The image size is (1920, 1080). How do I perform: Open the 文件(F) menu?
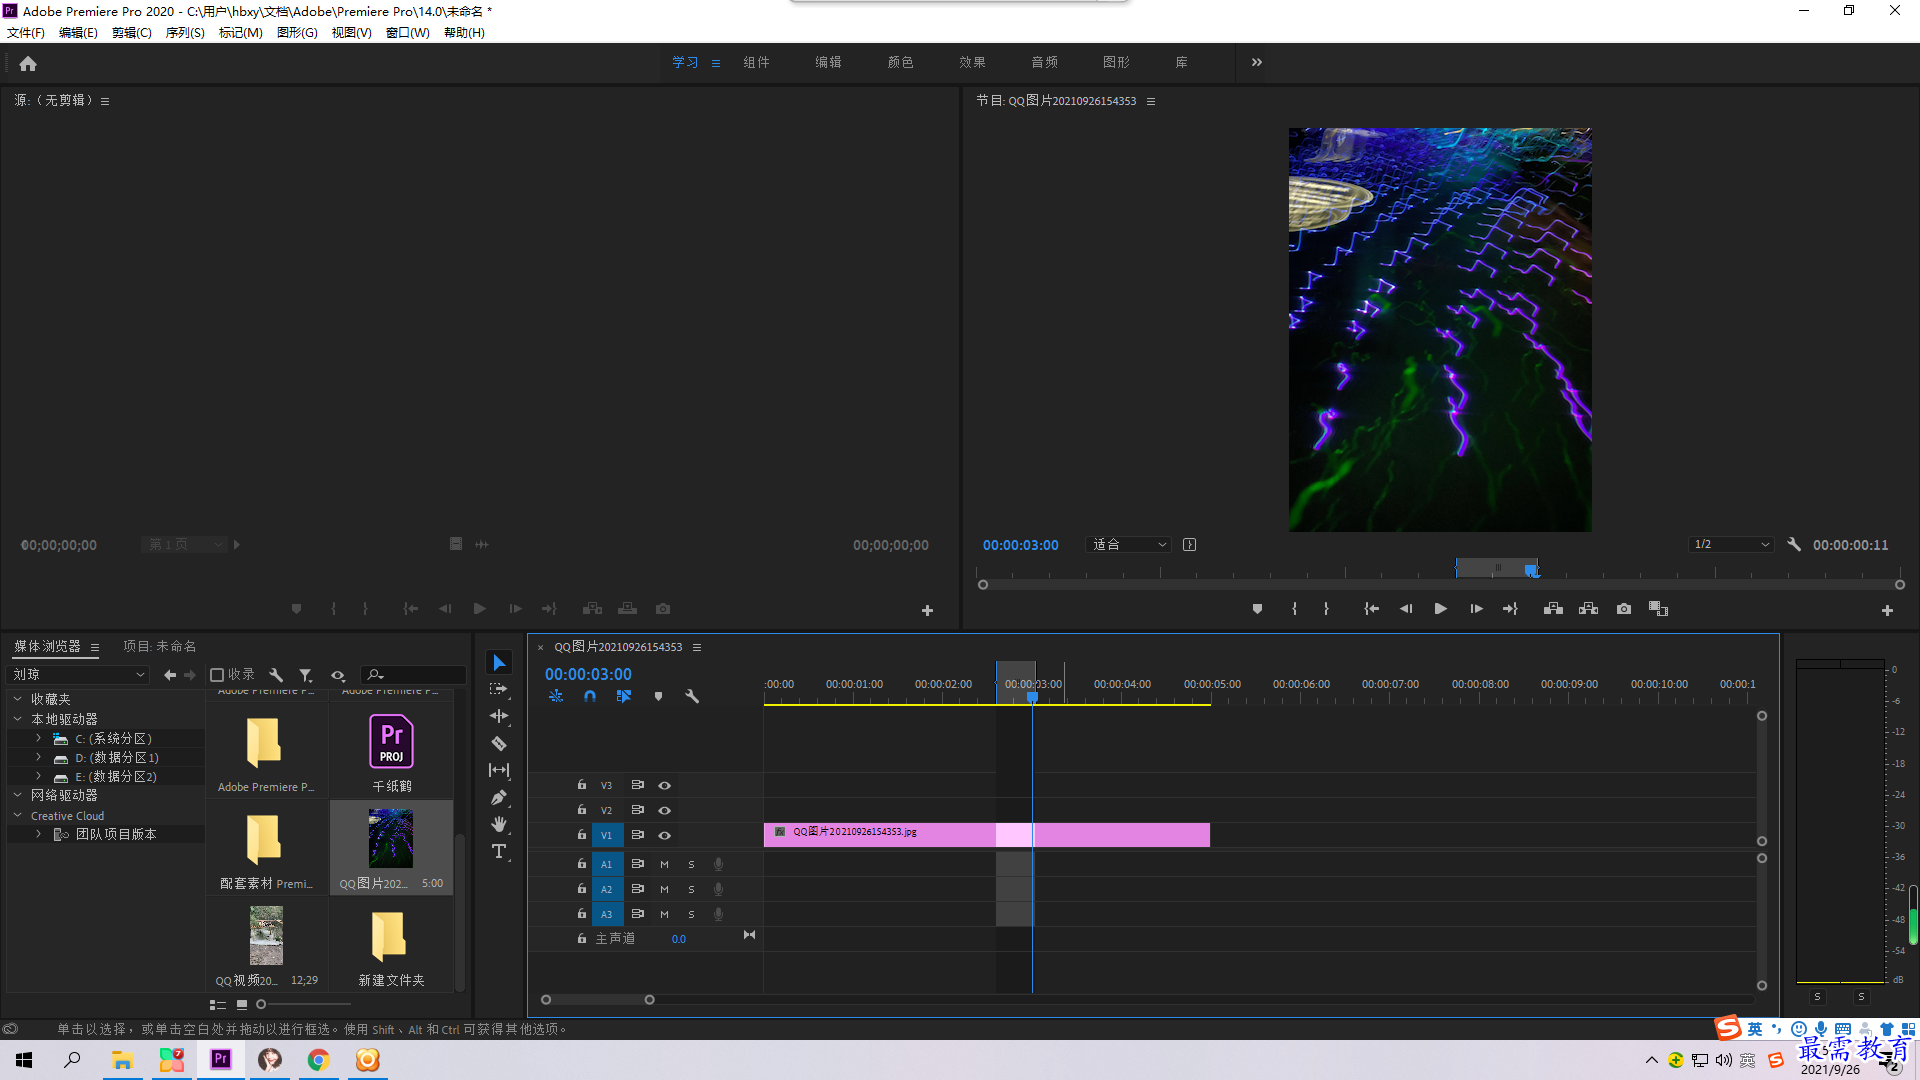pos(26,33)
